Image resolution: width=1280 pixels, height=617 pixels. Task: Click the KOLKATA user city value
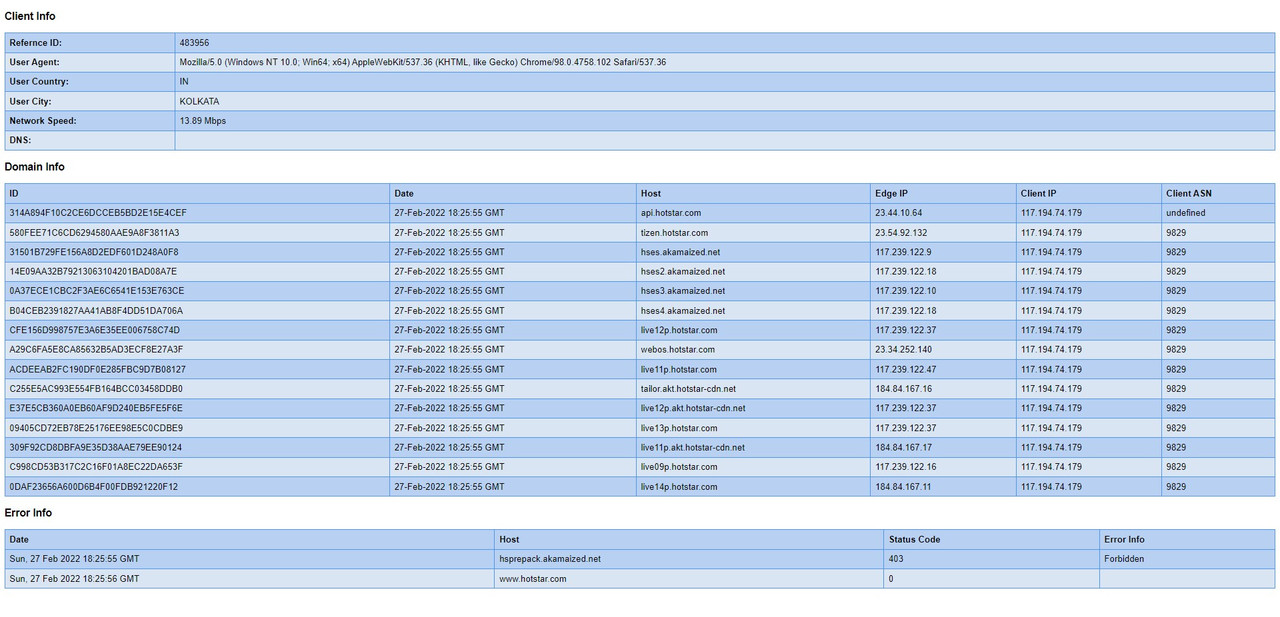(x=199, y=101)
